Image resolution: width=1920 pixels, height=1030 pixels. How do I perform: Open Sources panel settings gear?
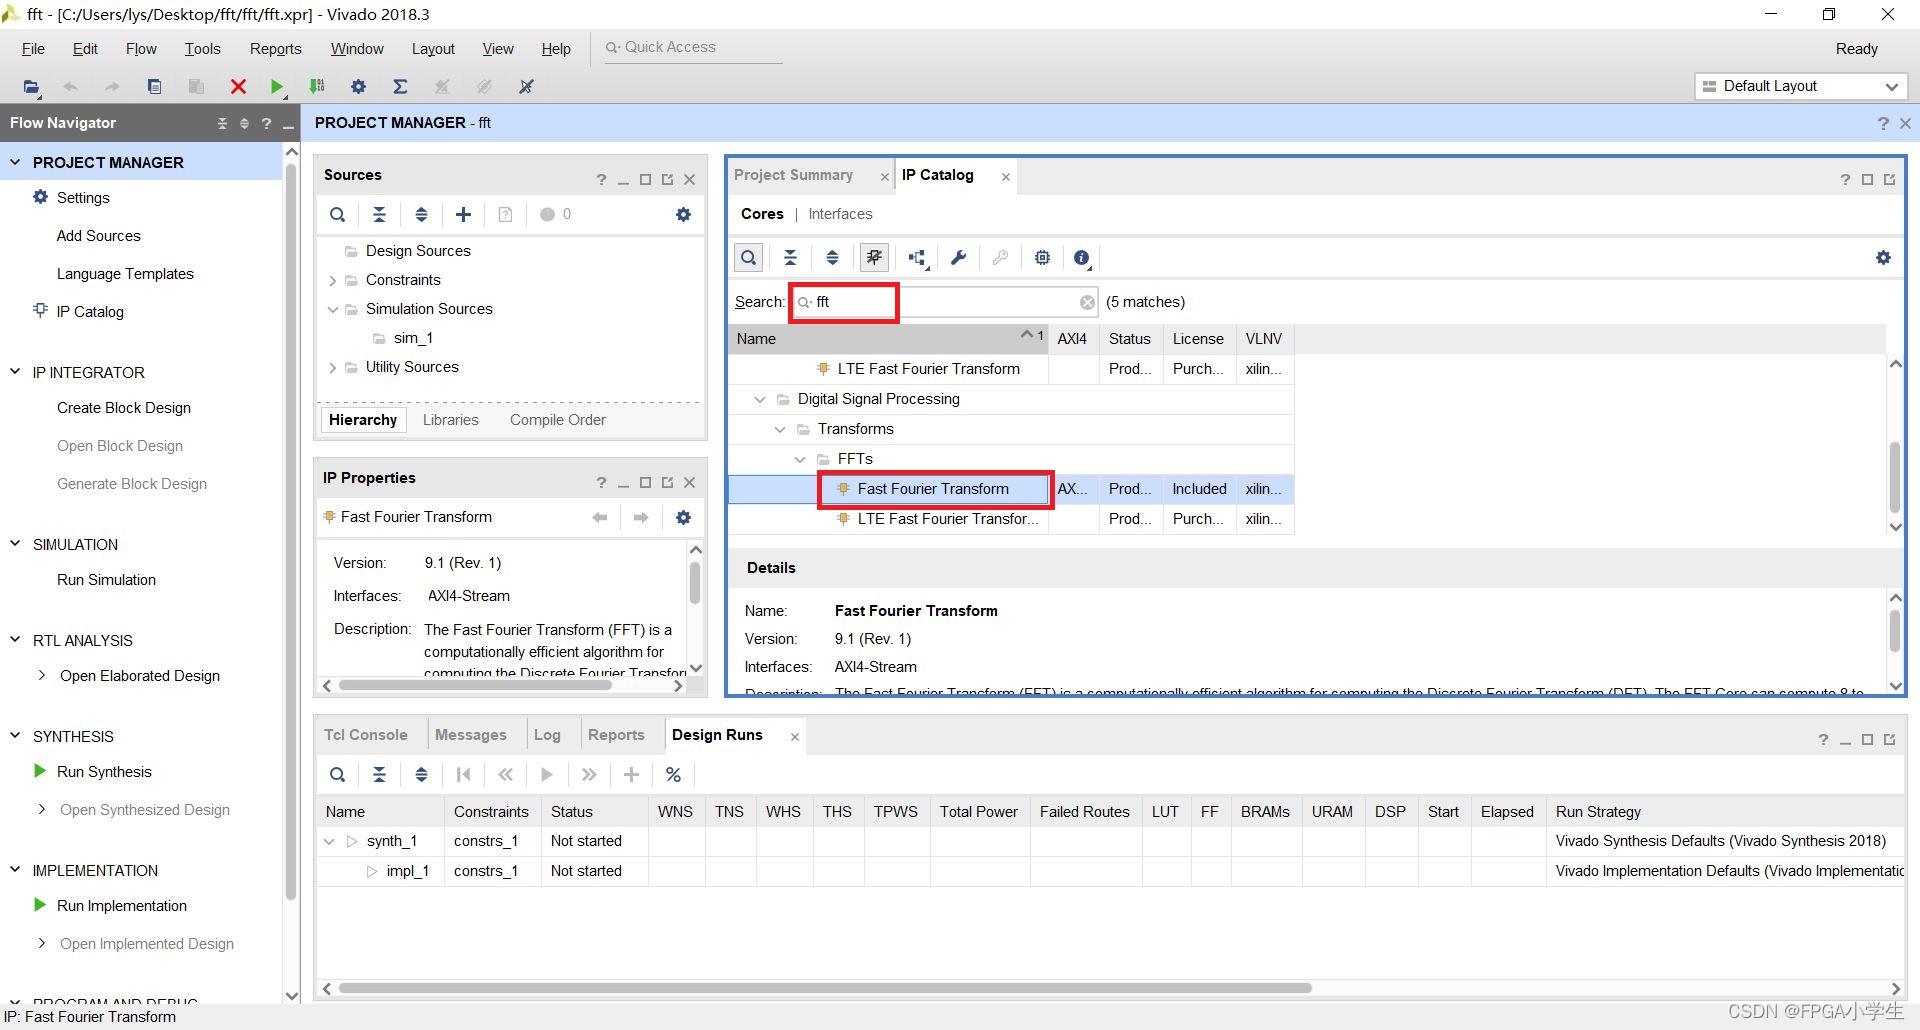tap(683, 214)
